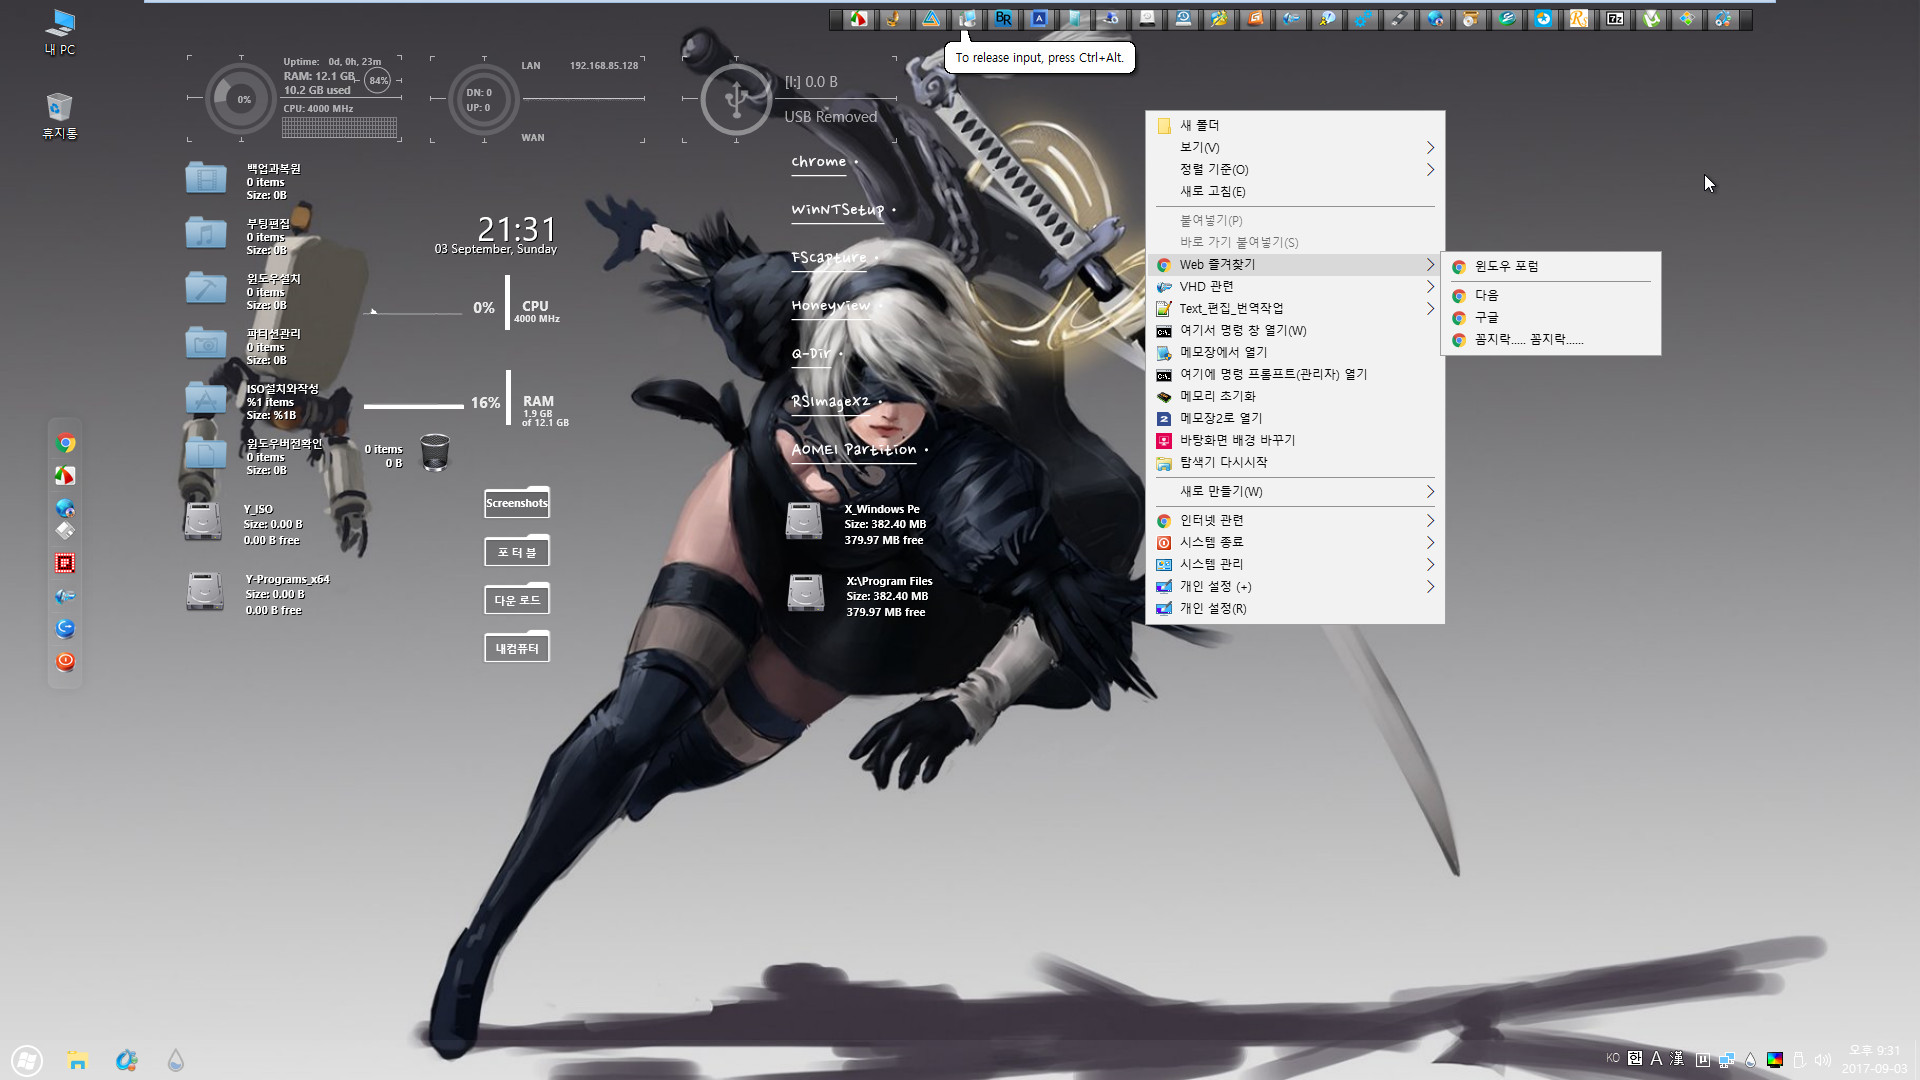Open the X_Windows Pe drive widget
1920x1080 pixels.
click(856, 524)
